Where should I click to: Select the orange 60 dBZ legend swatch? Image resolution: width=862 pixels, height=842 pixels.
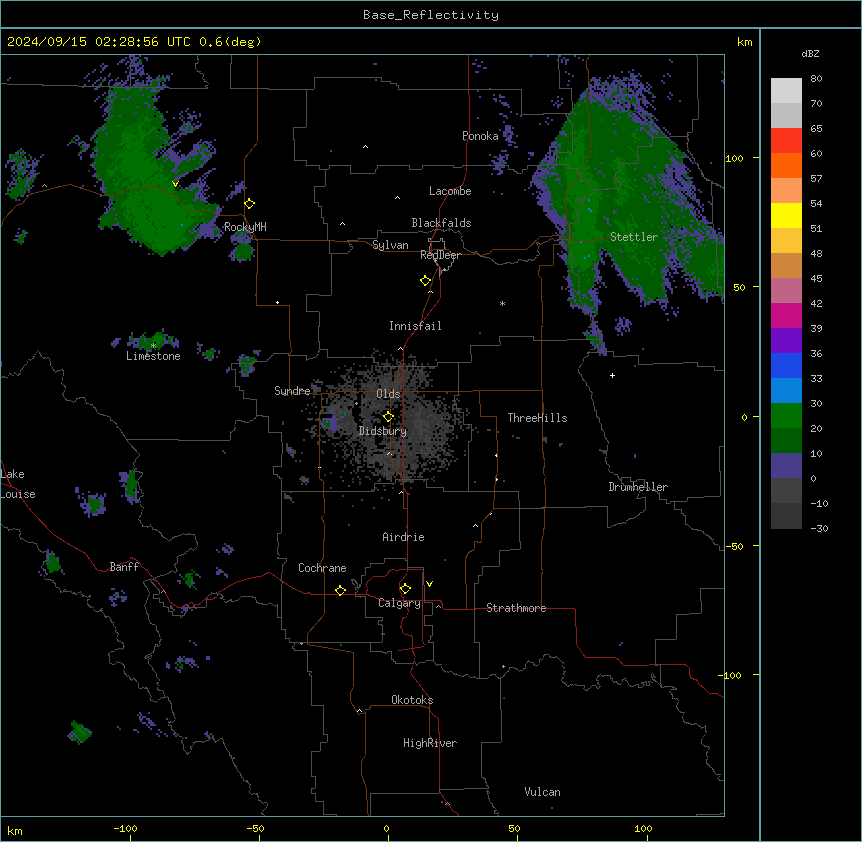(786, 165)
